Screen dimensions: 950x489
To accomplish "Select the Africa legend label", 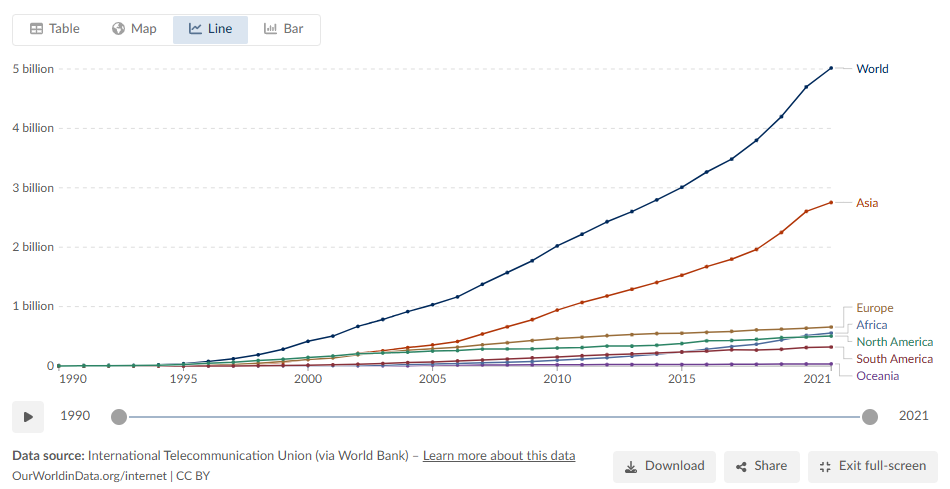I will pos(871,325).
